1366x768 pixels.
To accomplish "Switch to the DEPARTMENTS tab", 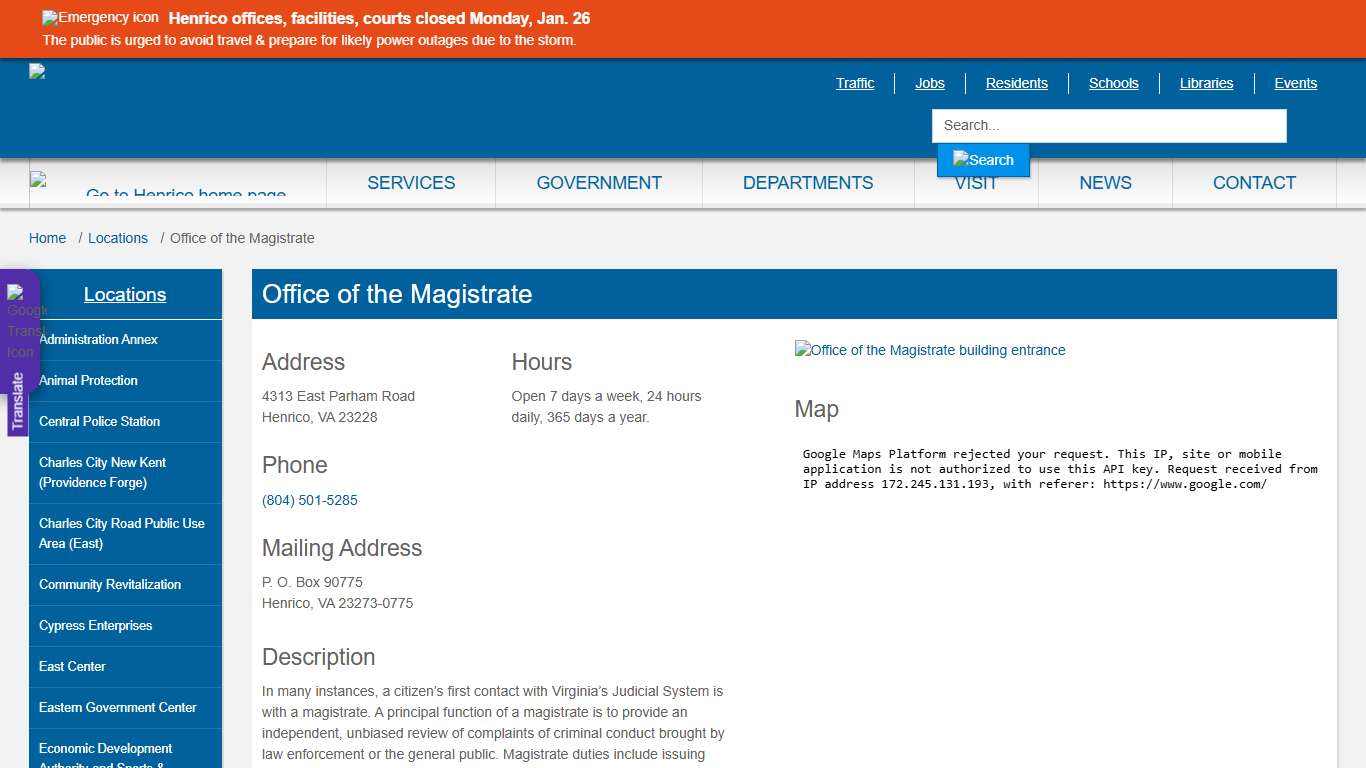I will (807, 183).
